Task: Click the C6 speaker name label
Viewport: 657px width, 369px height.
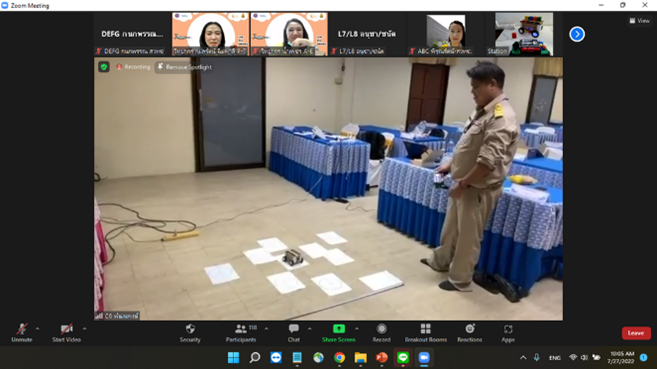Action: click(117, 316)
